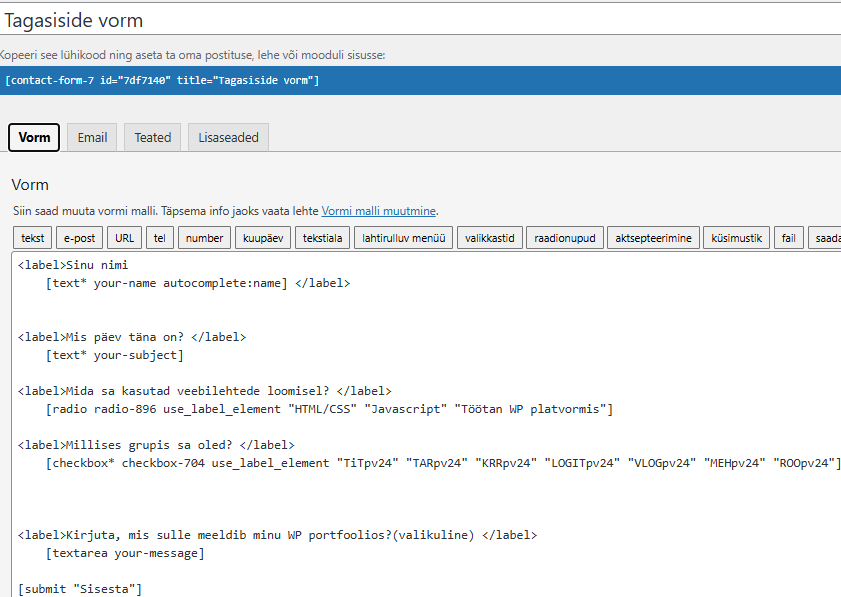Add a tel field tag
Viewport: 841px width, 597px height.
160,238
